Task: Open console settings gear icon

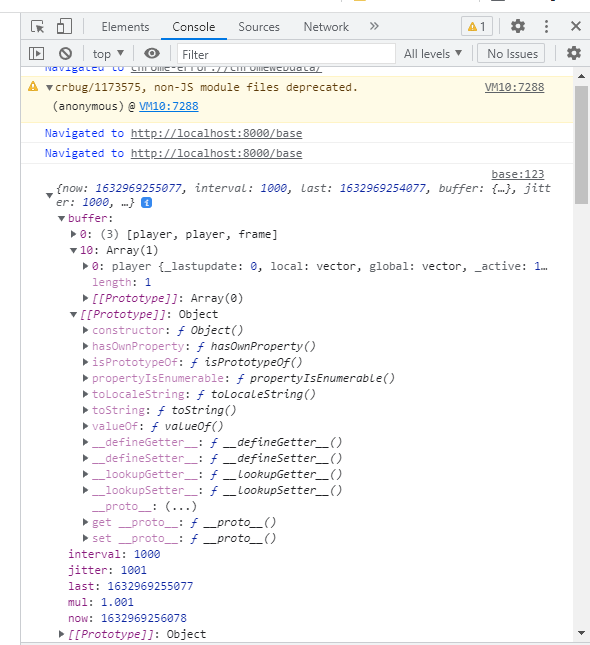Action: 574,53
